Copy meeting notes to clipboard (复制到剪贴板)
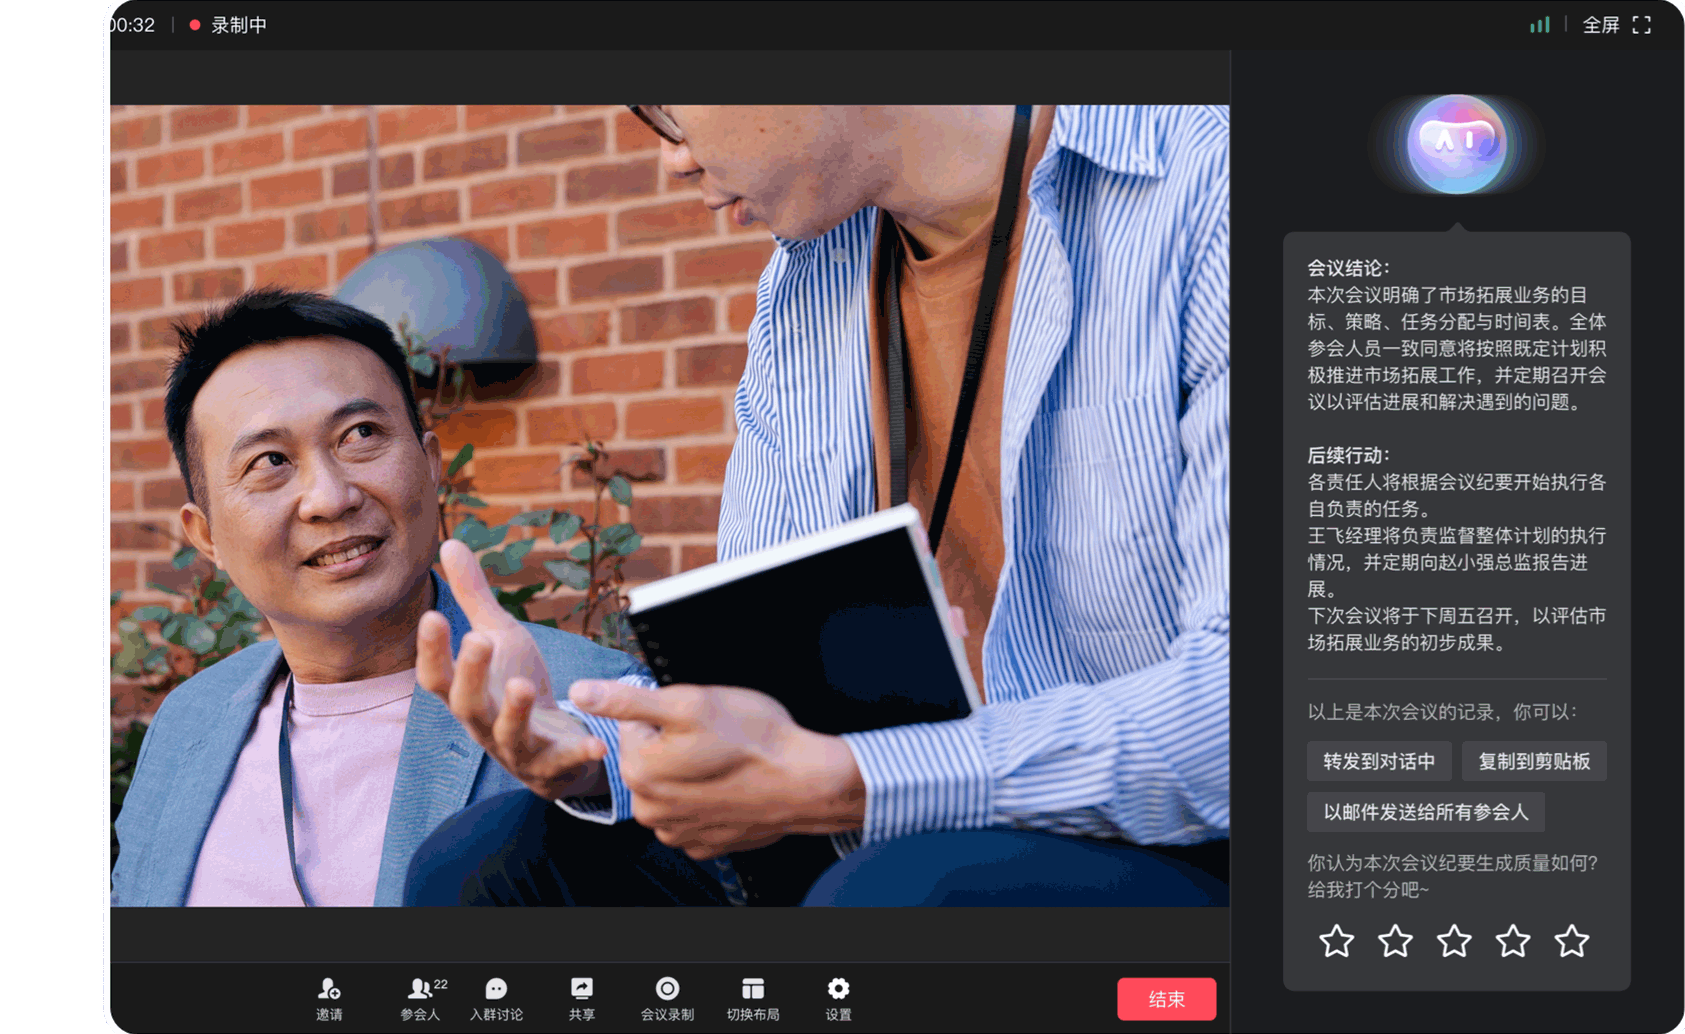The image size is (1685, 1034). click(1534, 762)
